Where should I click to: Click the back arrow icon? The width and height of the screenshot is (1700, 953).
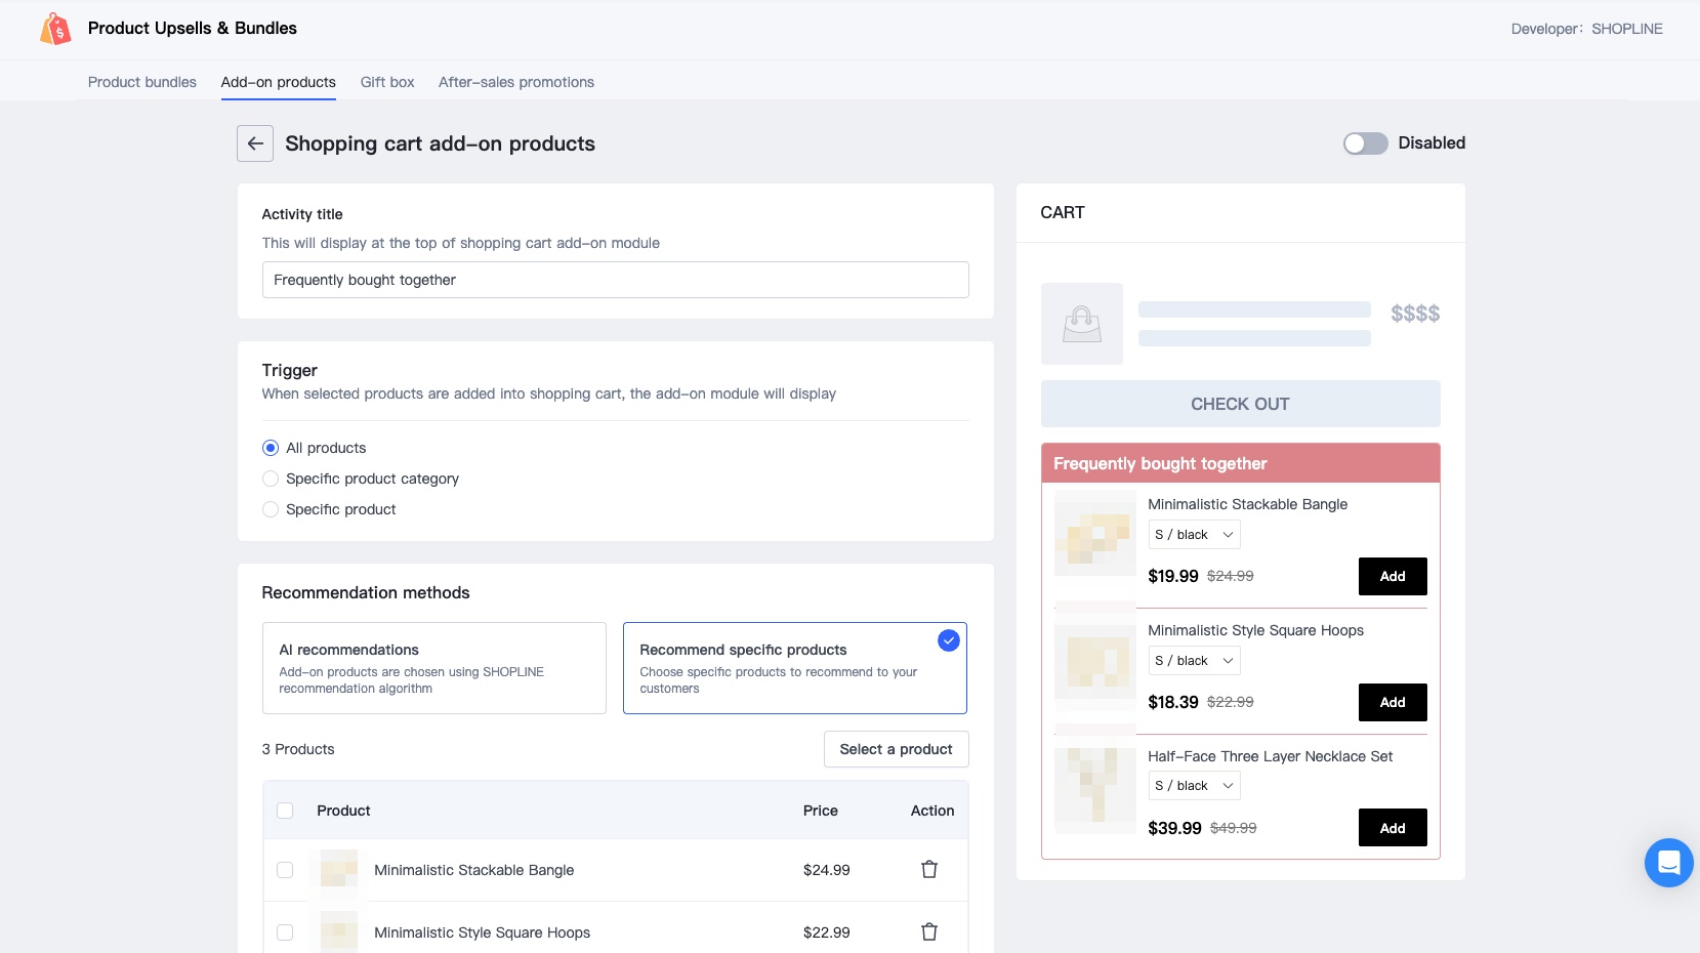[x=255, y=144]
